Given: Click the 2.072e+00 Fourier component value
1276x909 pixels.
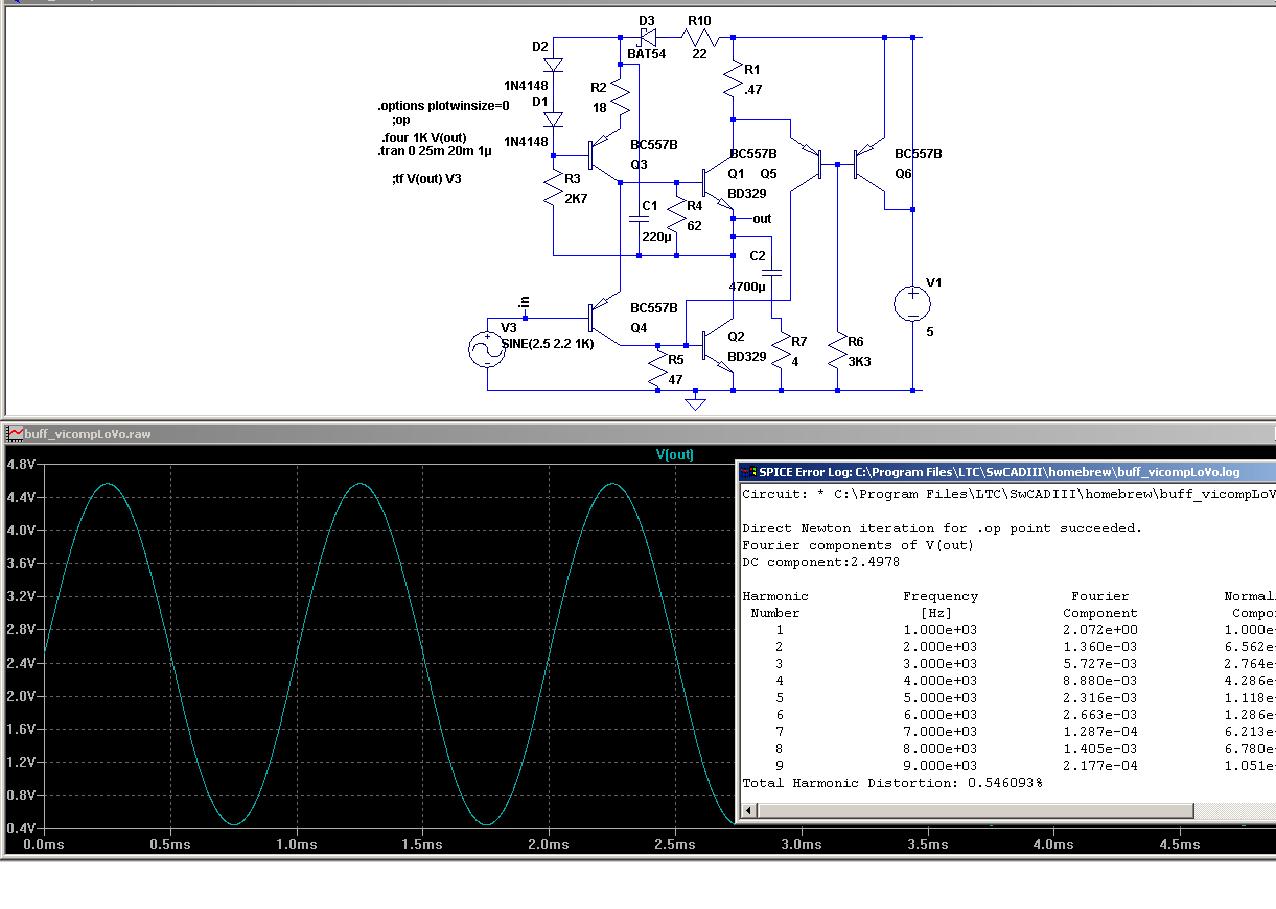Looking at the screenshot, I should (x=1100, y=630).
